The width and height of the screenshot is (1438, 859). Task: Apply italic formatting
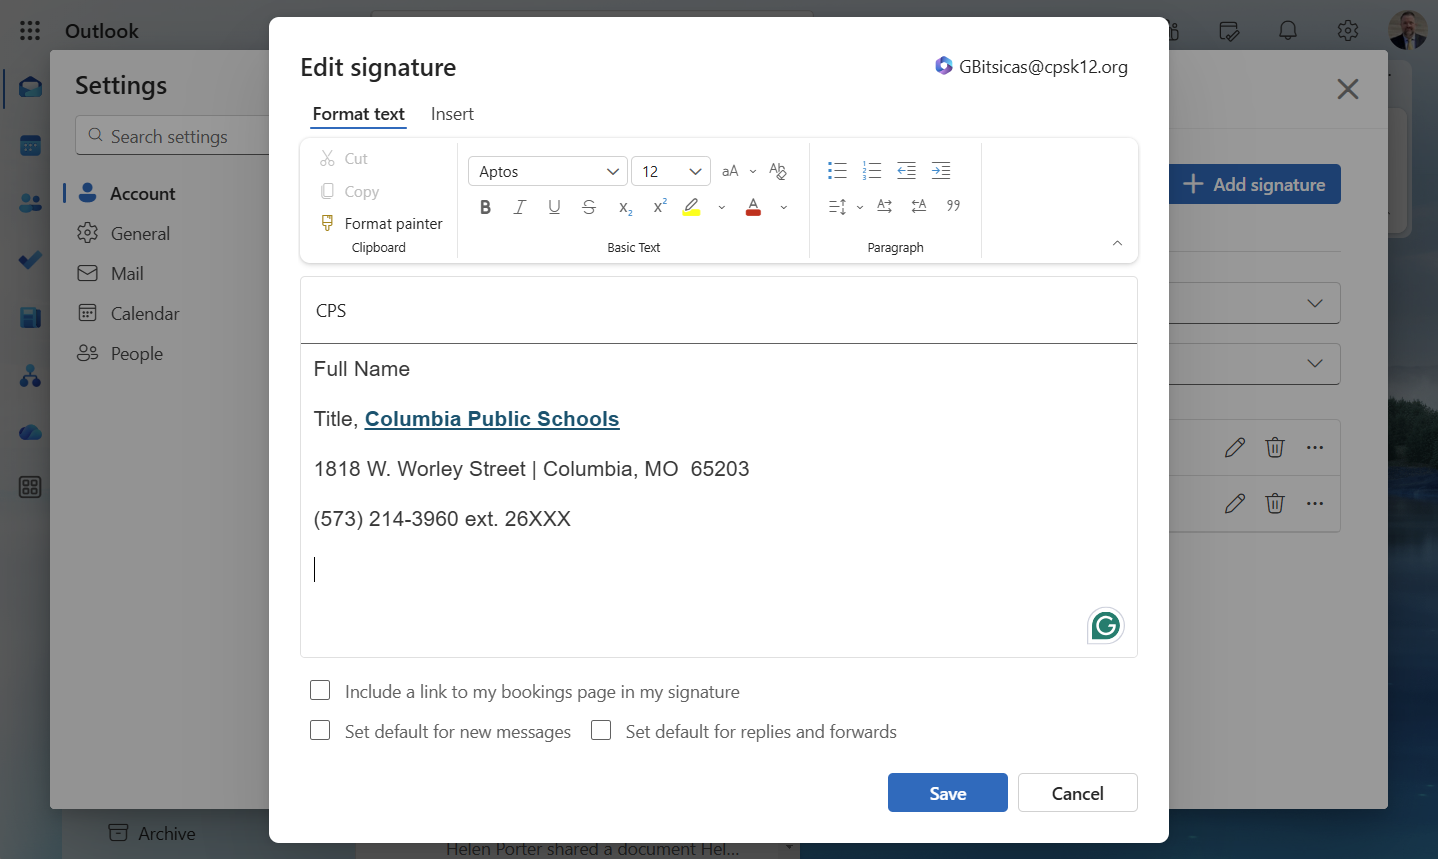(x=520, y=207)
